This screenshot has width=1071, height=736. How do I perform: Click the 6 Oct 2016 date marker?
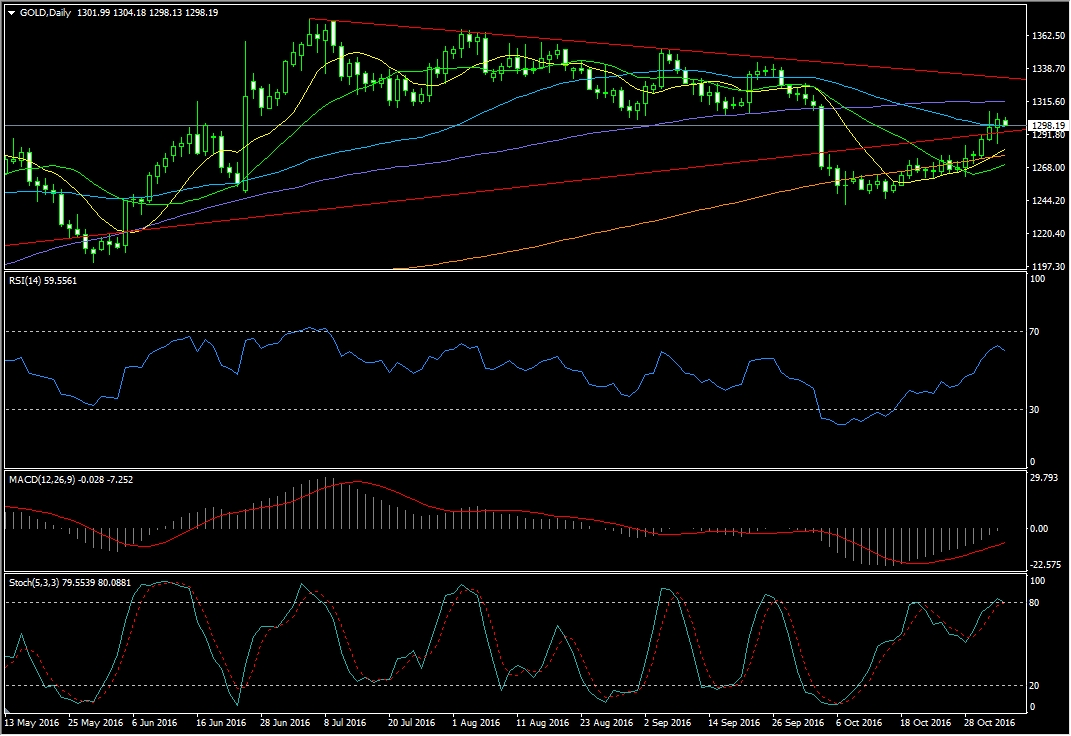click(x=859, y=722)
